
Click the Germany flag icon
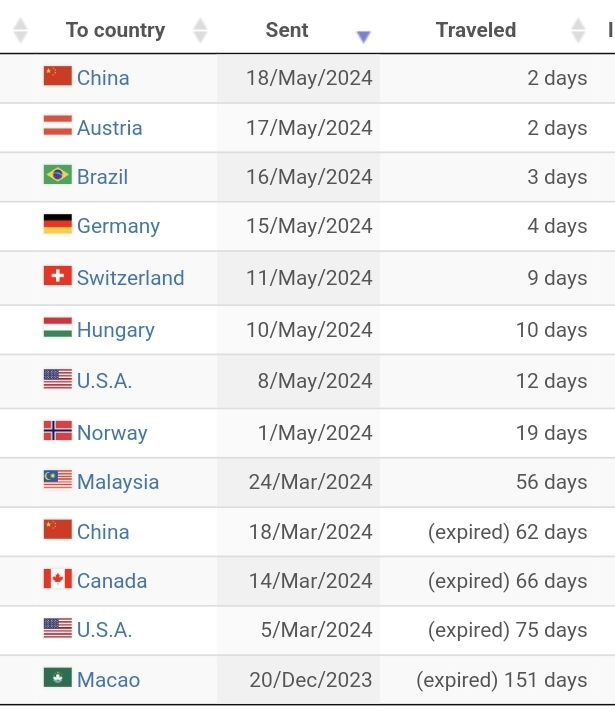(x=58, y=224)
